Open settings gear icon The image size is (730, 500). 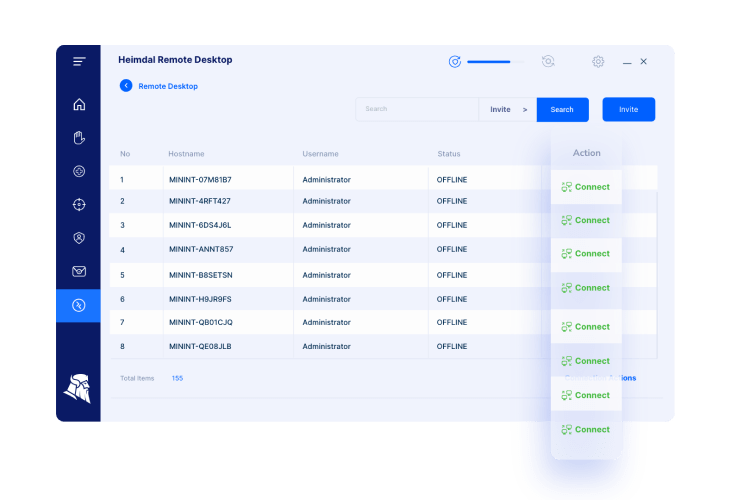coord(598,61)
